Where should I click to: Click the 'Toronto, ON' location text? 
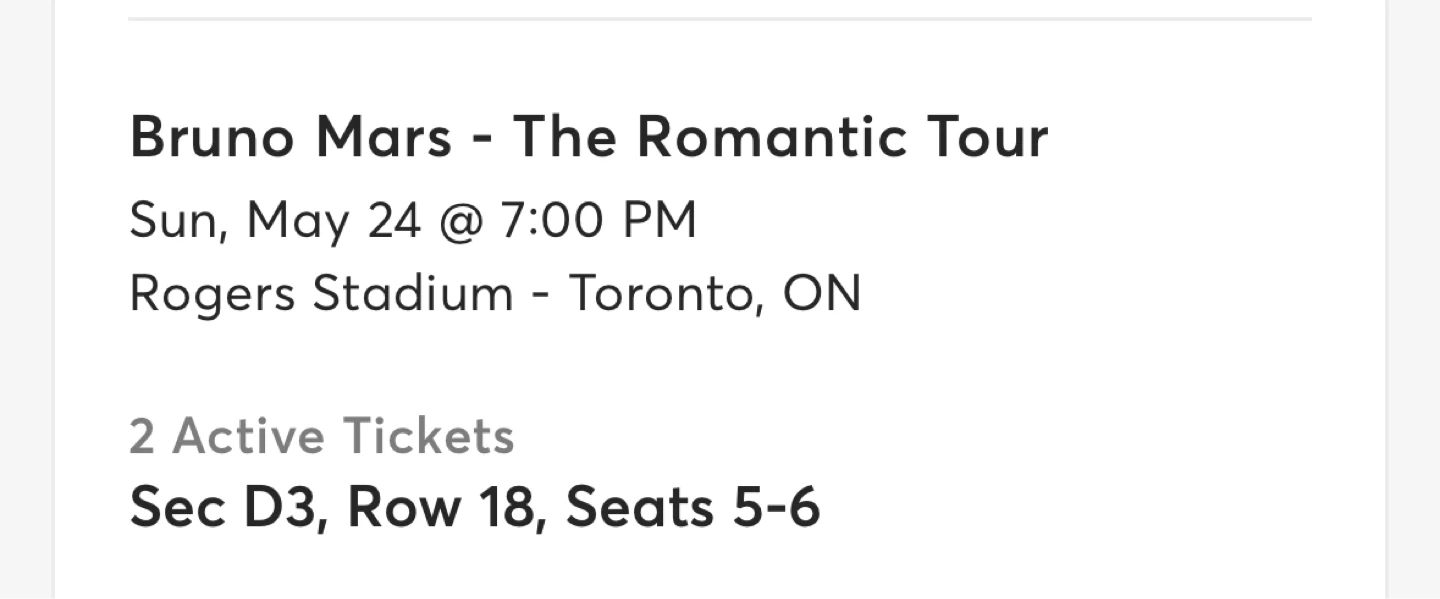pyautogui.click(x=715, y=294)
